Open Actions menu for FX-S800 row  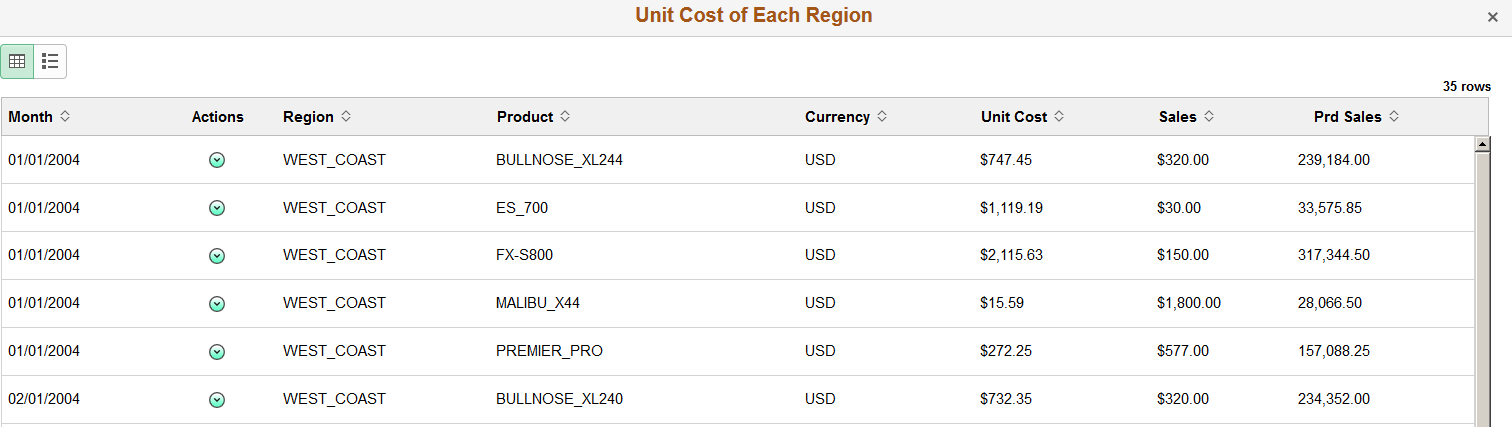(217, 256)
